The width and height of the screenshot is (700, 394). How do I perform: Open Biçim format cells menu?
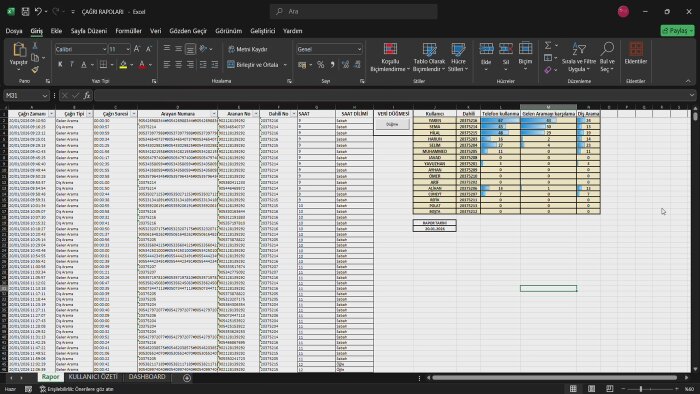pyautogui.click(x=525, y=57)
